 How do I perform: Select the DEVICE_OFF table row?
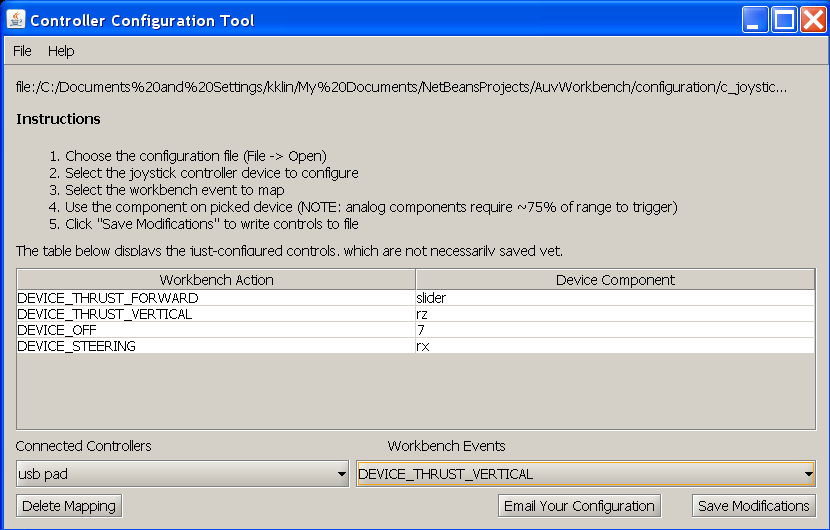coord(416,330)
